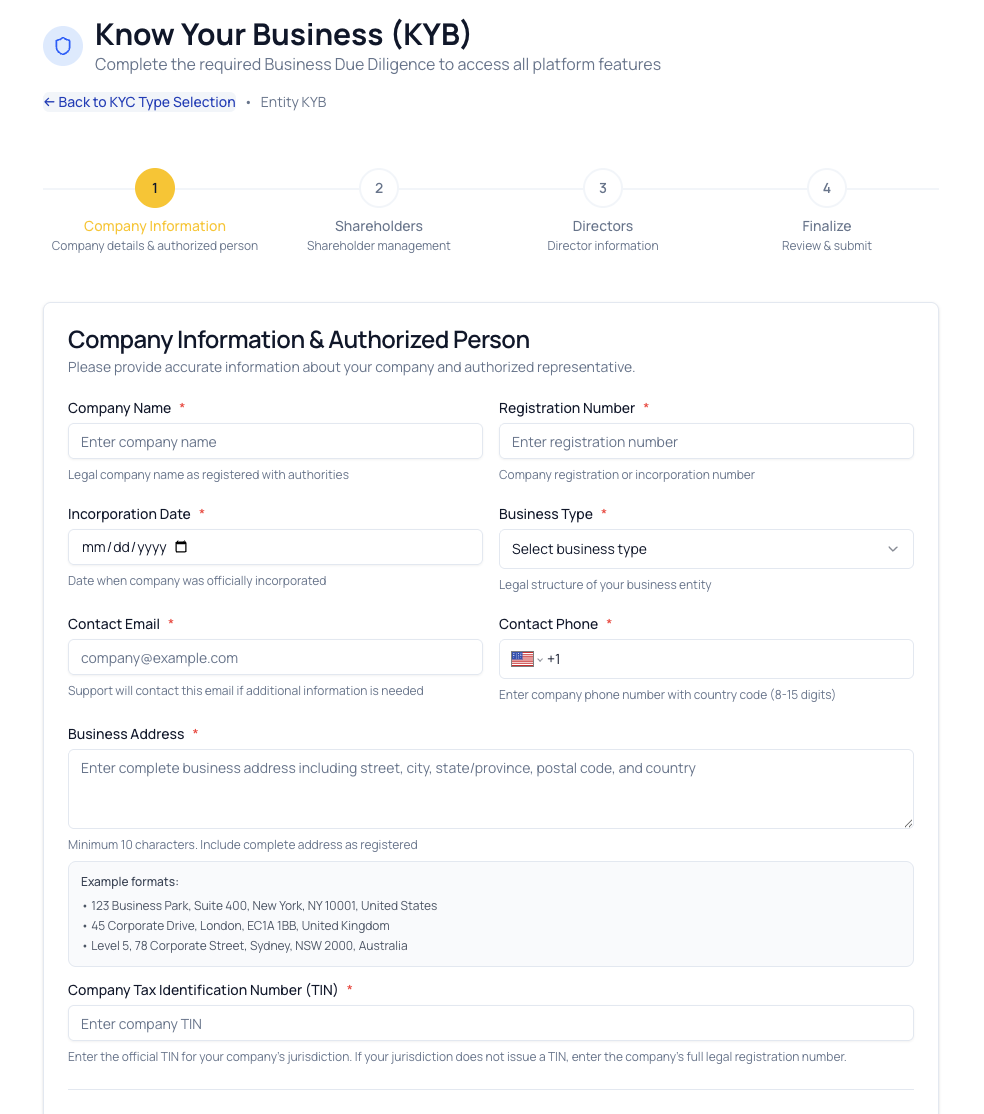The width and height of the screenshot is (984, 1114).
Task: Click the Contact Email input box
Action: (x=275, y=657)
